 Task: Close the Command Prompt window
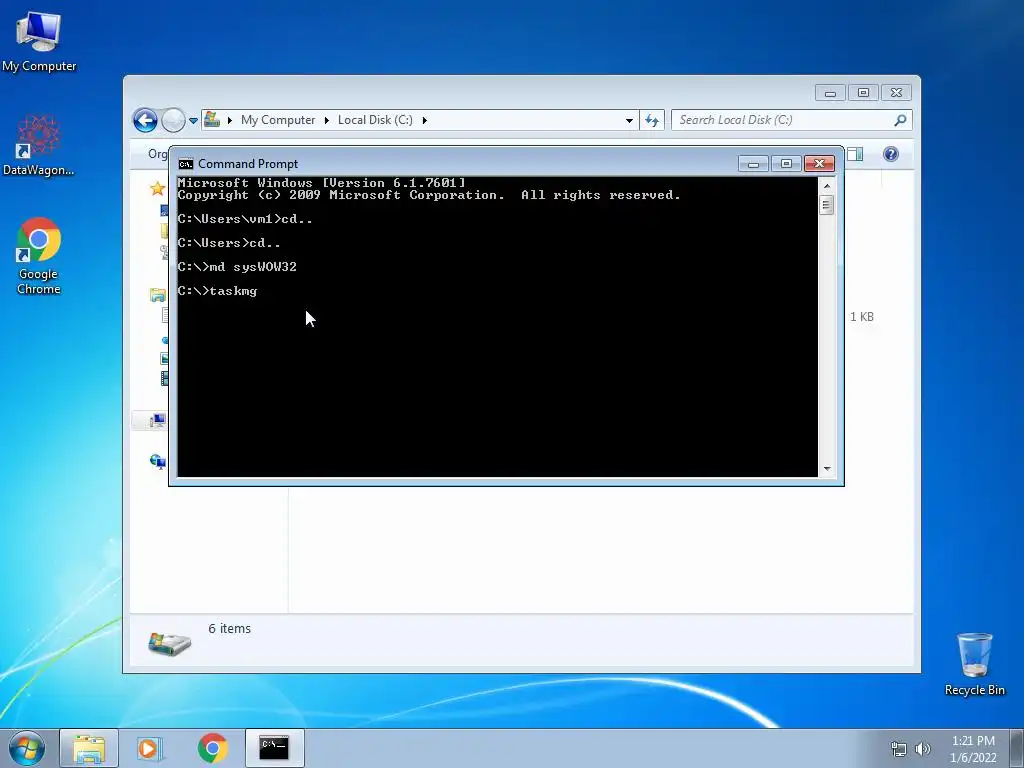[820, 164]
